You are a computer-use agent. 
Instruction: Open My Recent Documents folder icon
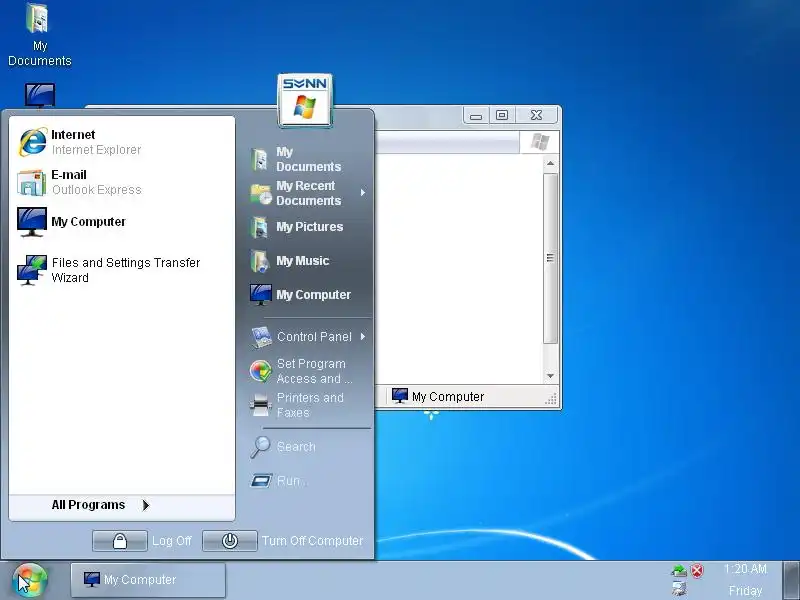(x=261, y=193)
